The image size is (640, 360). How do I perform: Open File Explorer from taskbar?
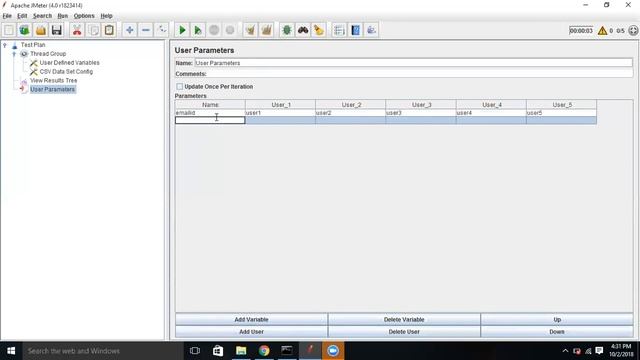point(241,351)
